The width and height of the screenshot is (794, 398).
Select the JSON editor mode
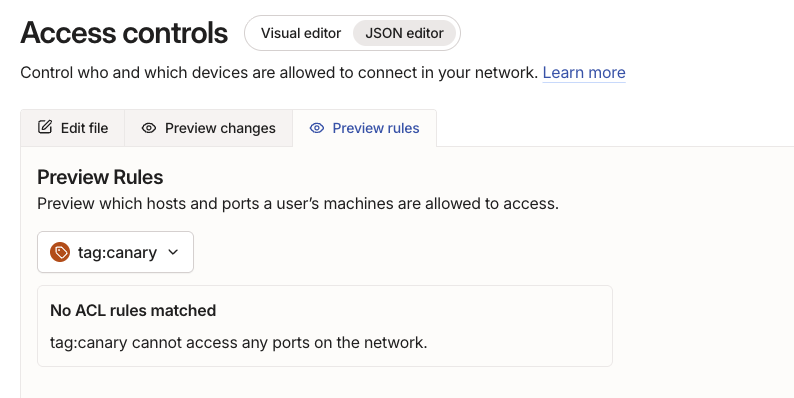(x=404, y=33)
